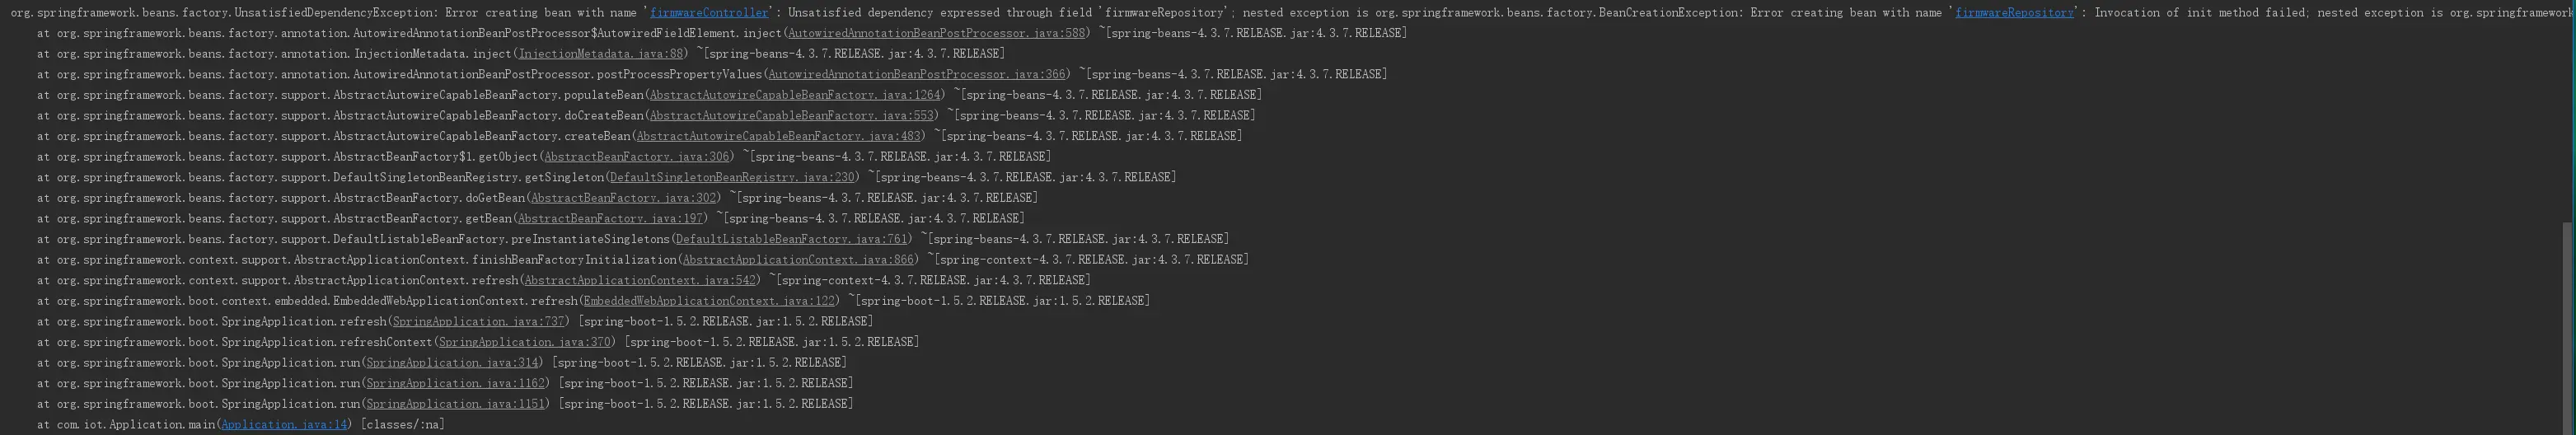This screenshot has height=435, width=2576.
Task: Jump to AbstractBeanFactory.java:306
Action: click(637, 157)
